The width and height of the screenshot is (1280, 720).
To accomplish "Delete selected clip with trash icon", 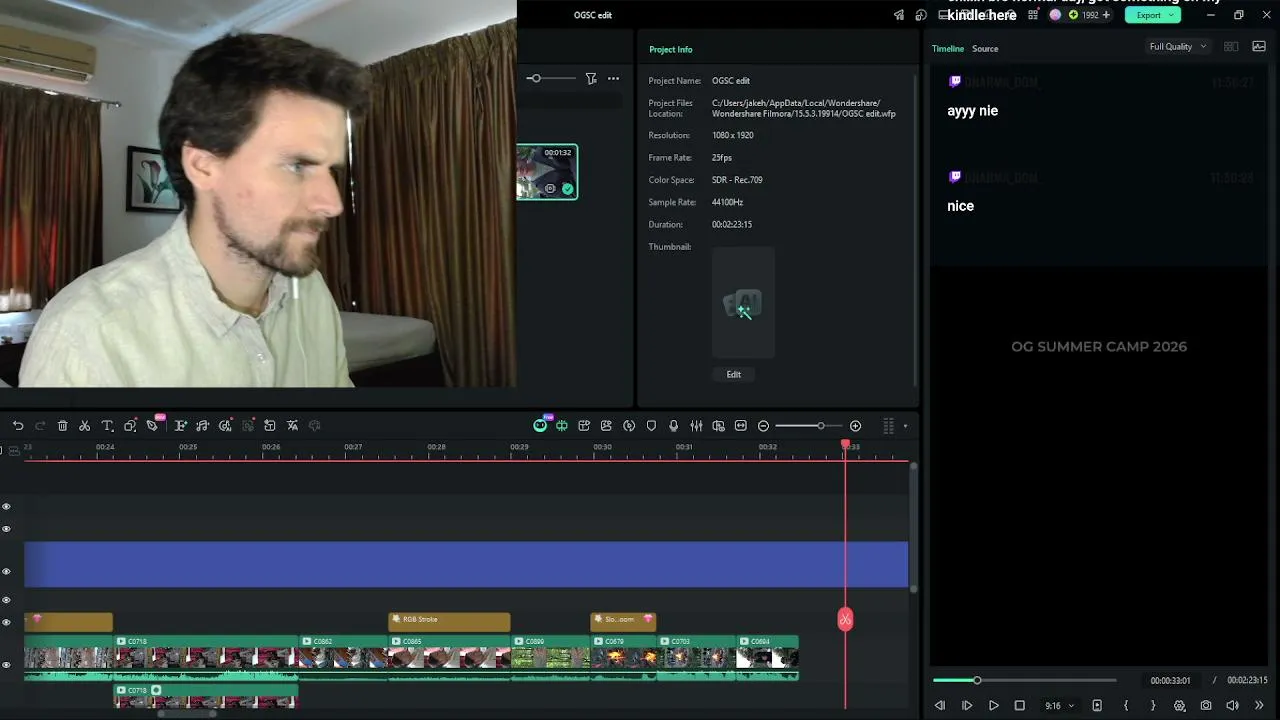I will 63,426.
